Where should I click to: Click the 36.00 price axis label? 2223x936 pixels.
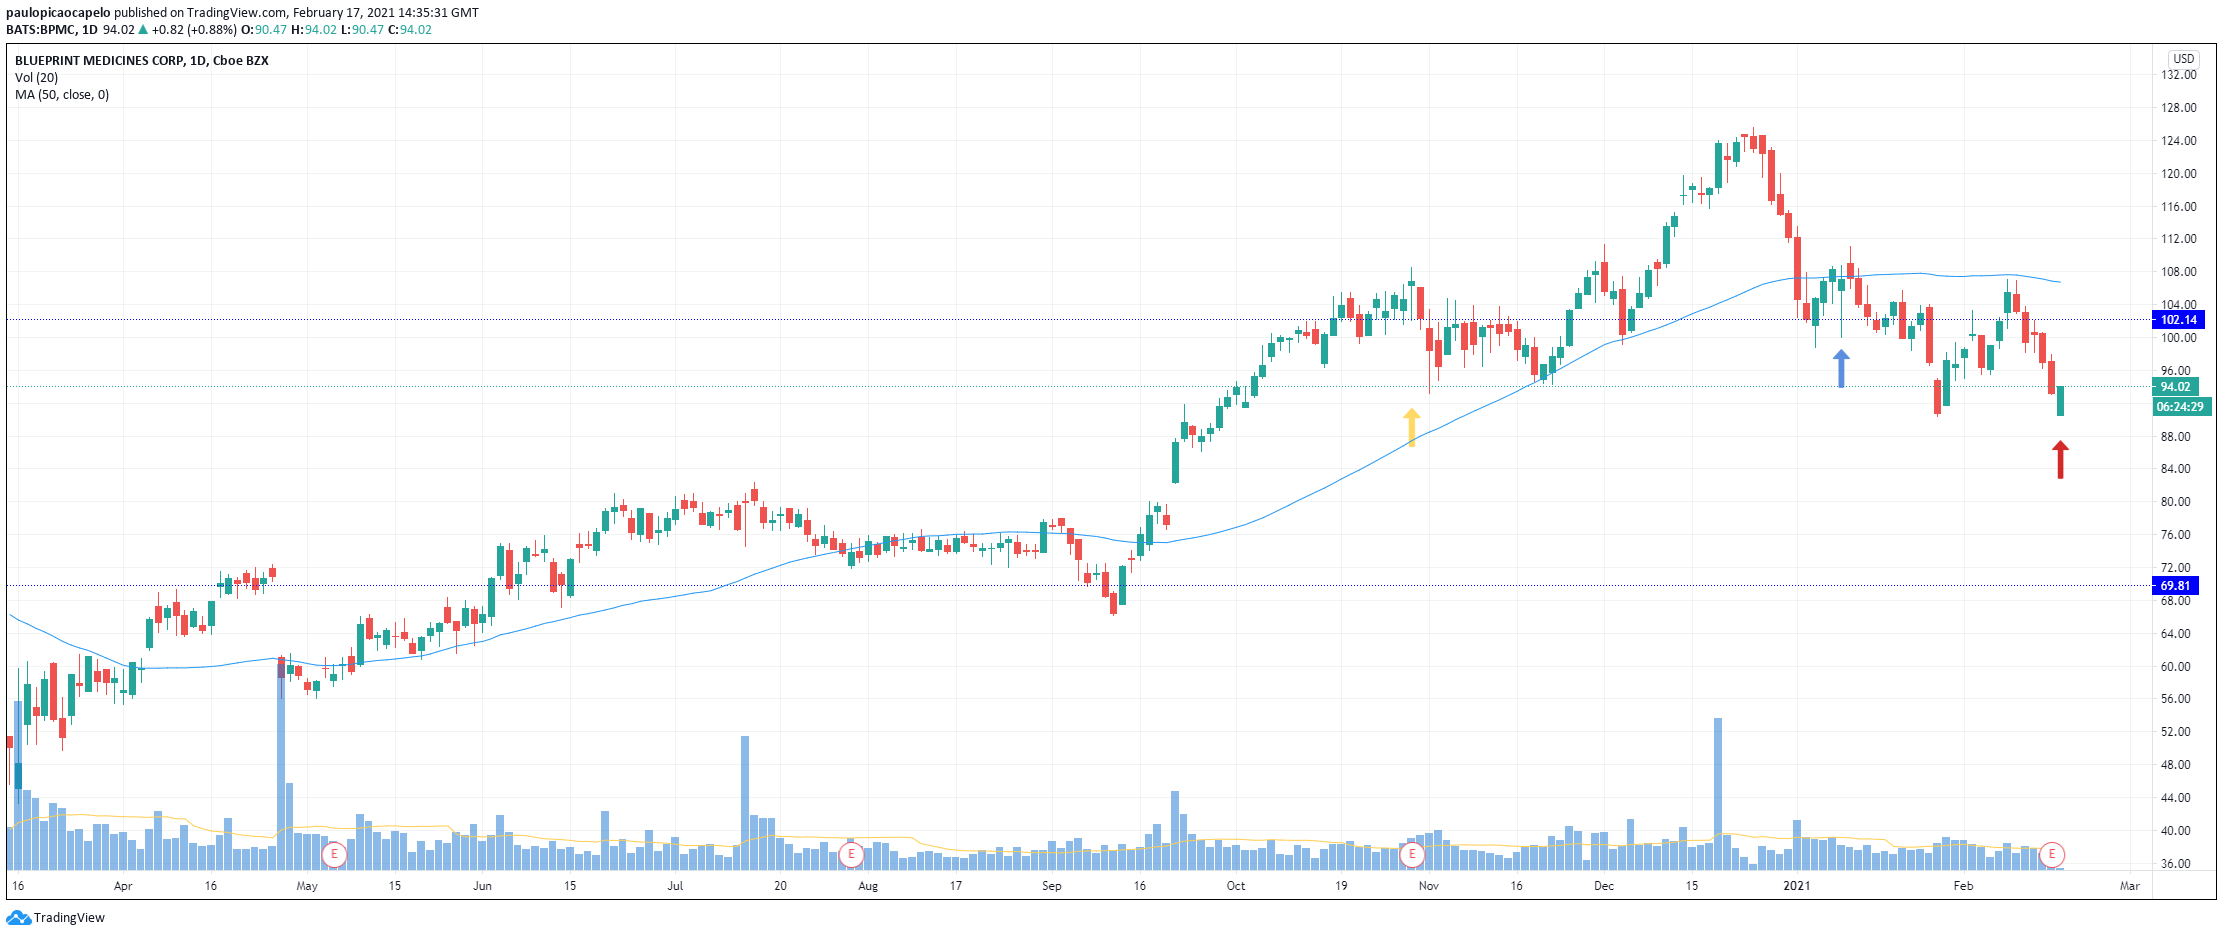point(2175,864)
